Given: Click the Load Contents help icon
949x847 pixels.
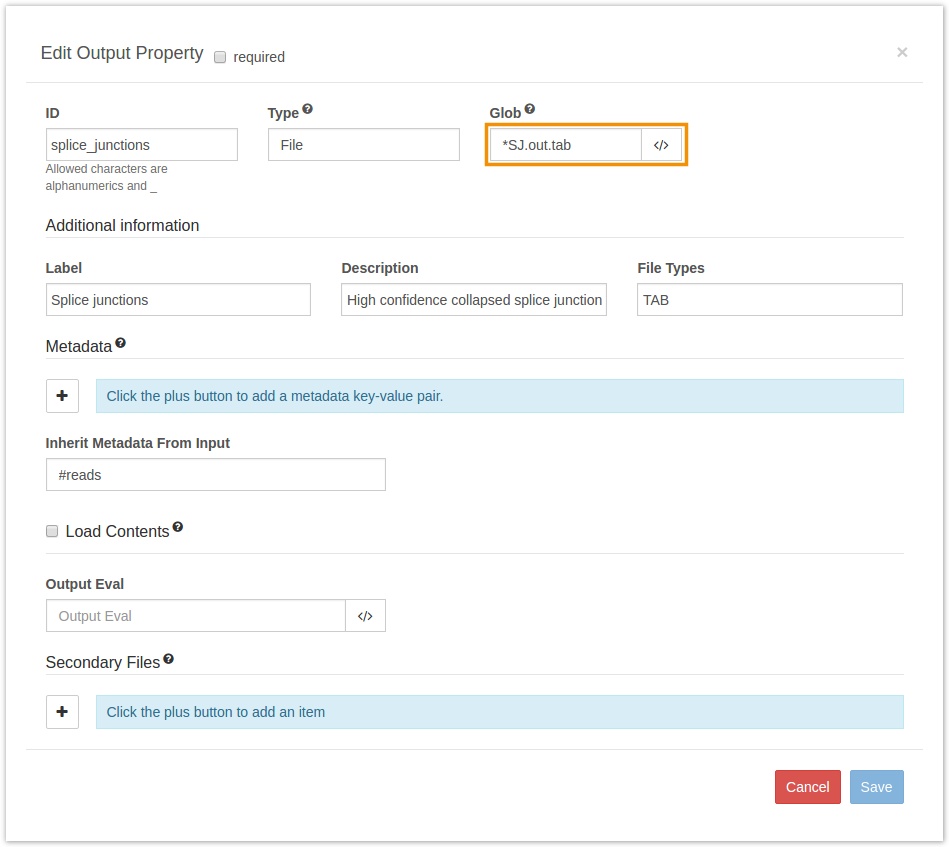Looking at the screenshot, I should tap(178, 527).
